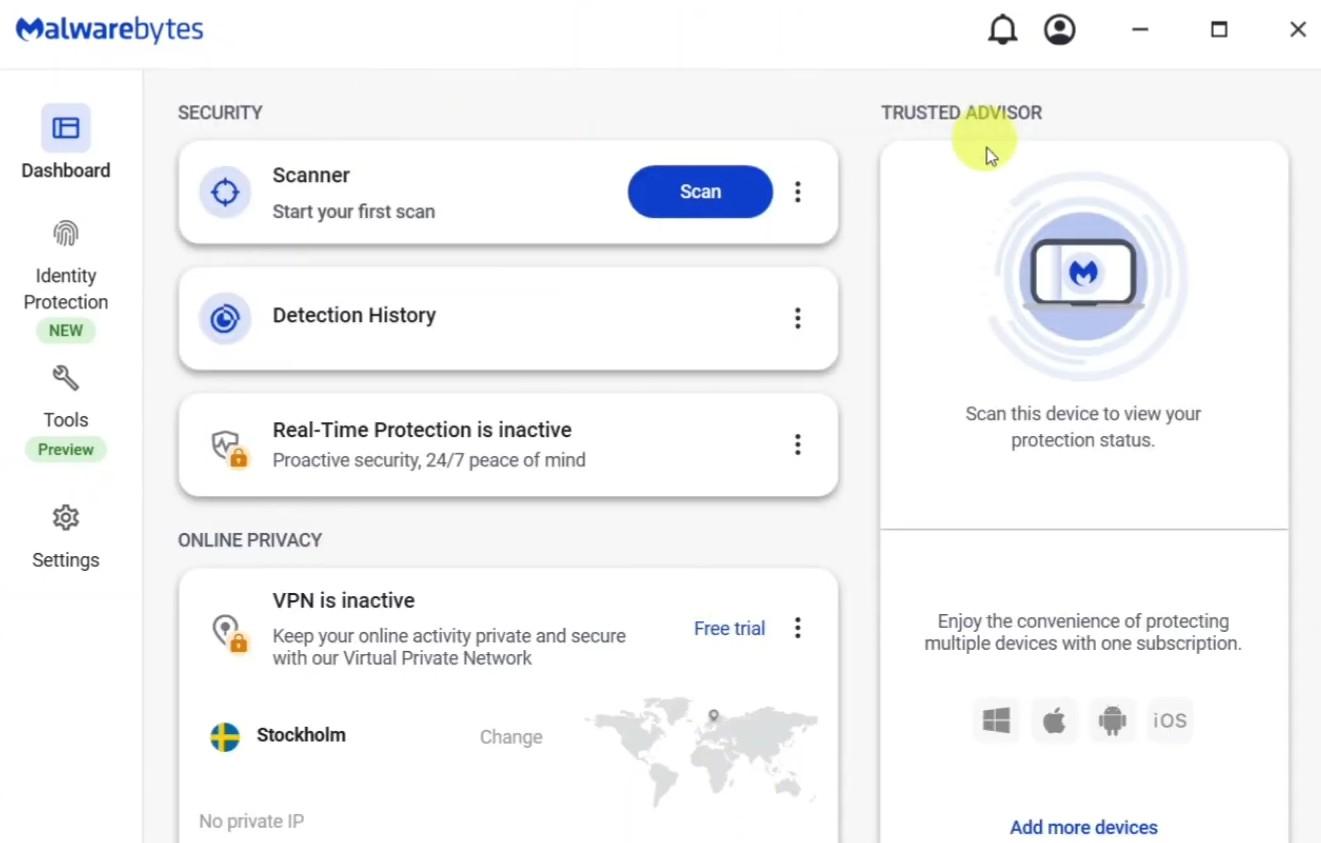Viewport: 1321px width, 843px height.
Task: Select the Android platform icon
Action: (x=1112, y=720)
